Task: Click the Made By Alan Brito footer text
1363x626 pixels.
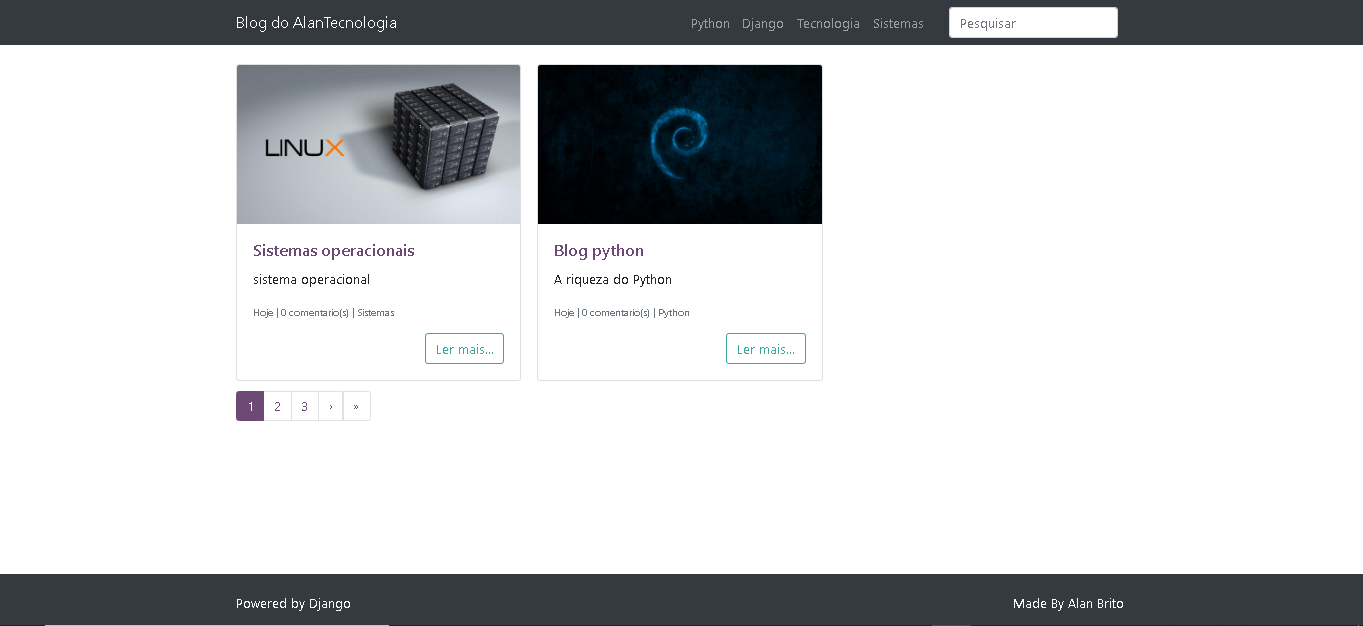Action: [x=1068, y=603]
